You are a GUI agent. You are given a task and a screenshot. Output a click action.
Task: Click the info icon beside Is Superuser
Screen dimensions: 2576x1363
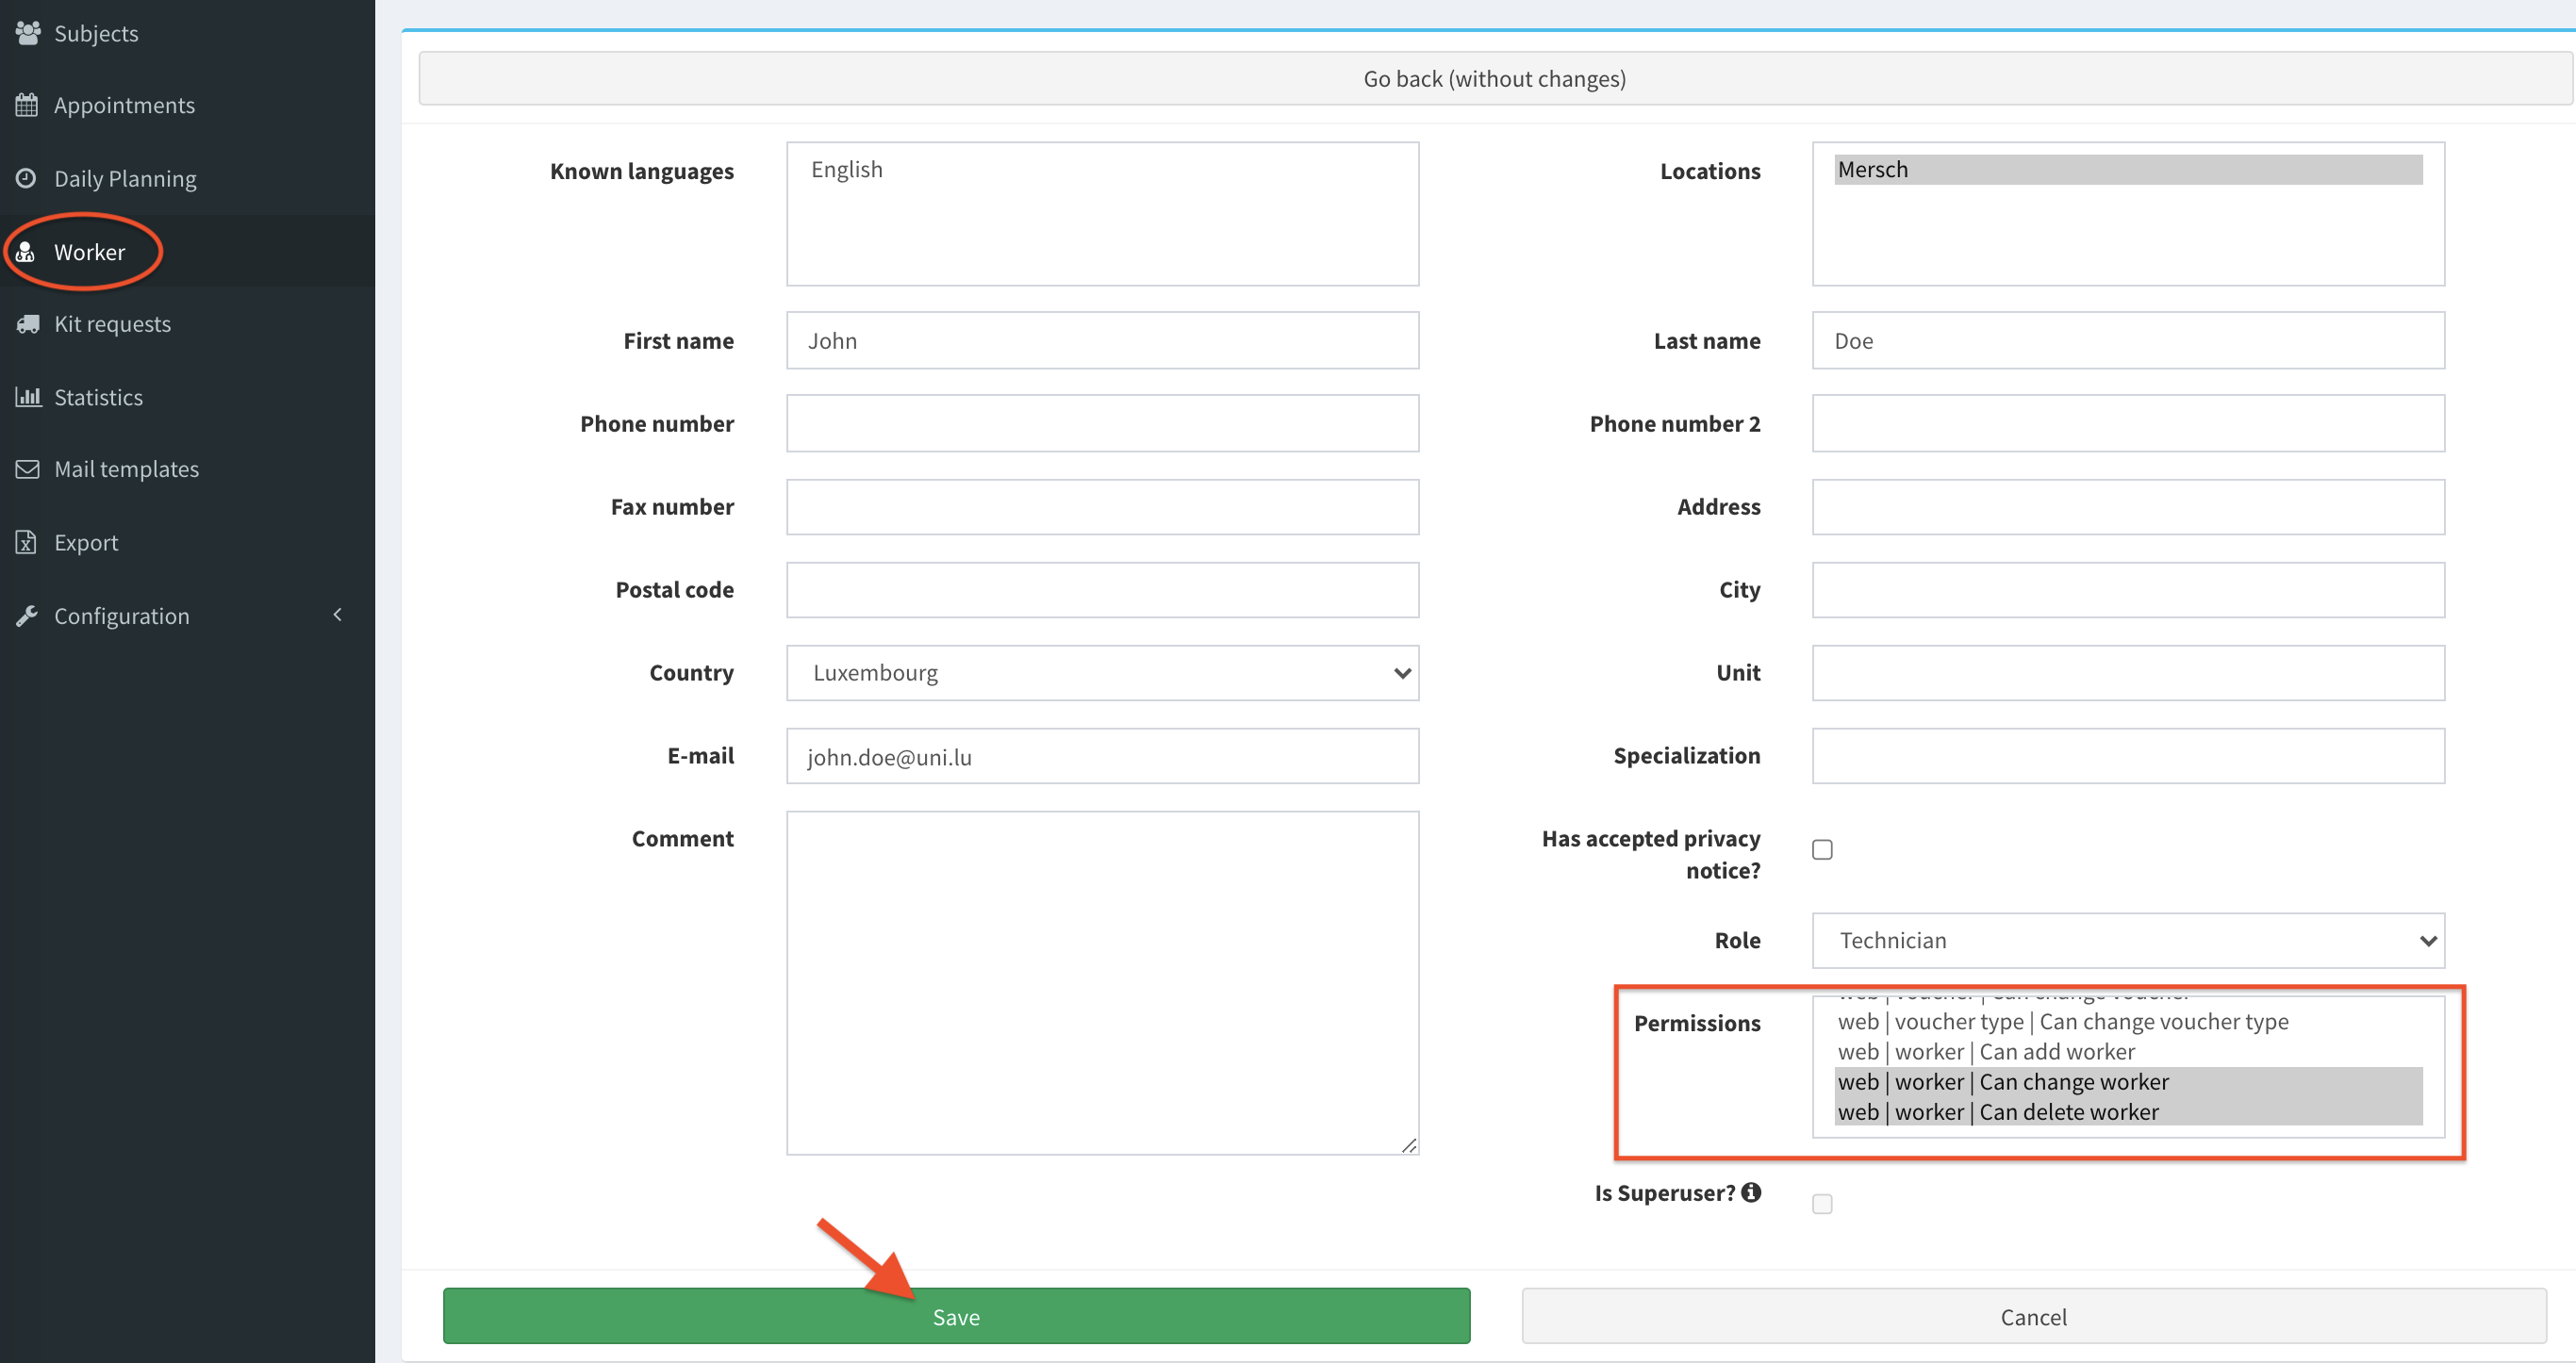click(1751, 1192)
